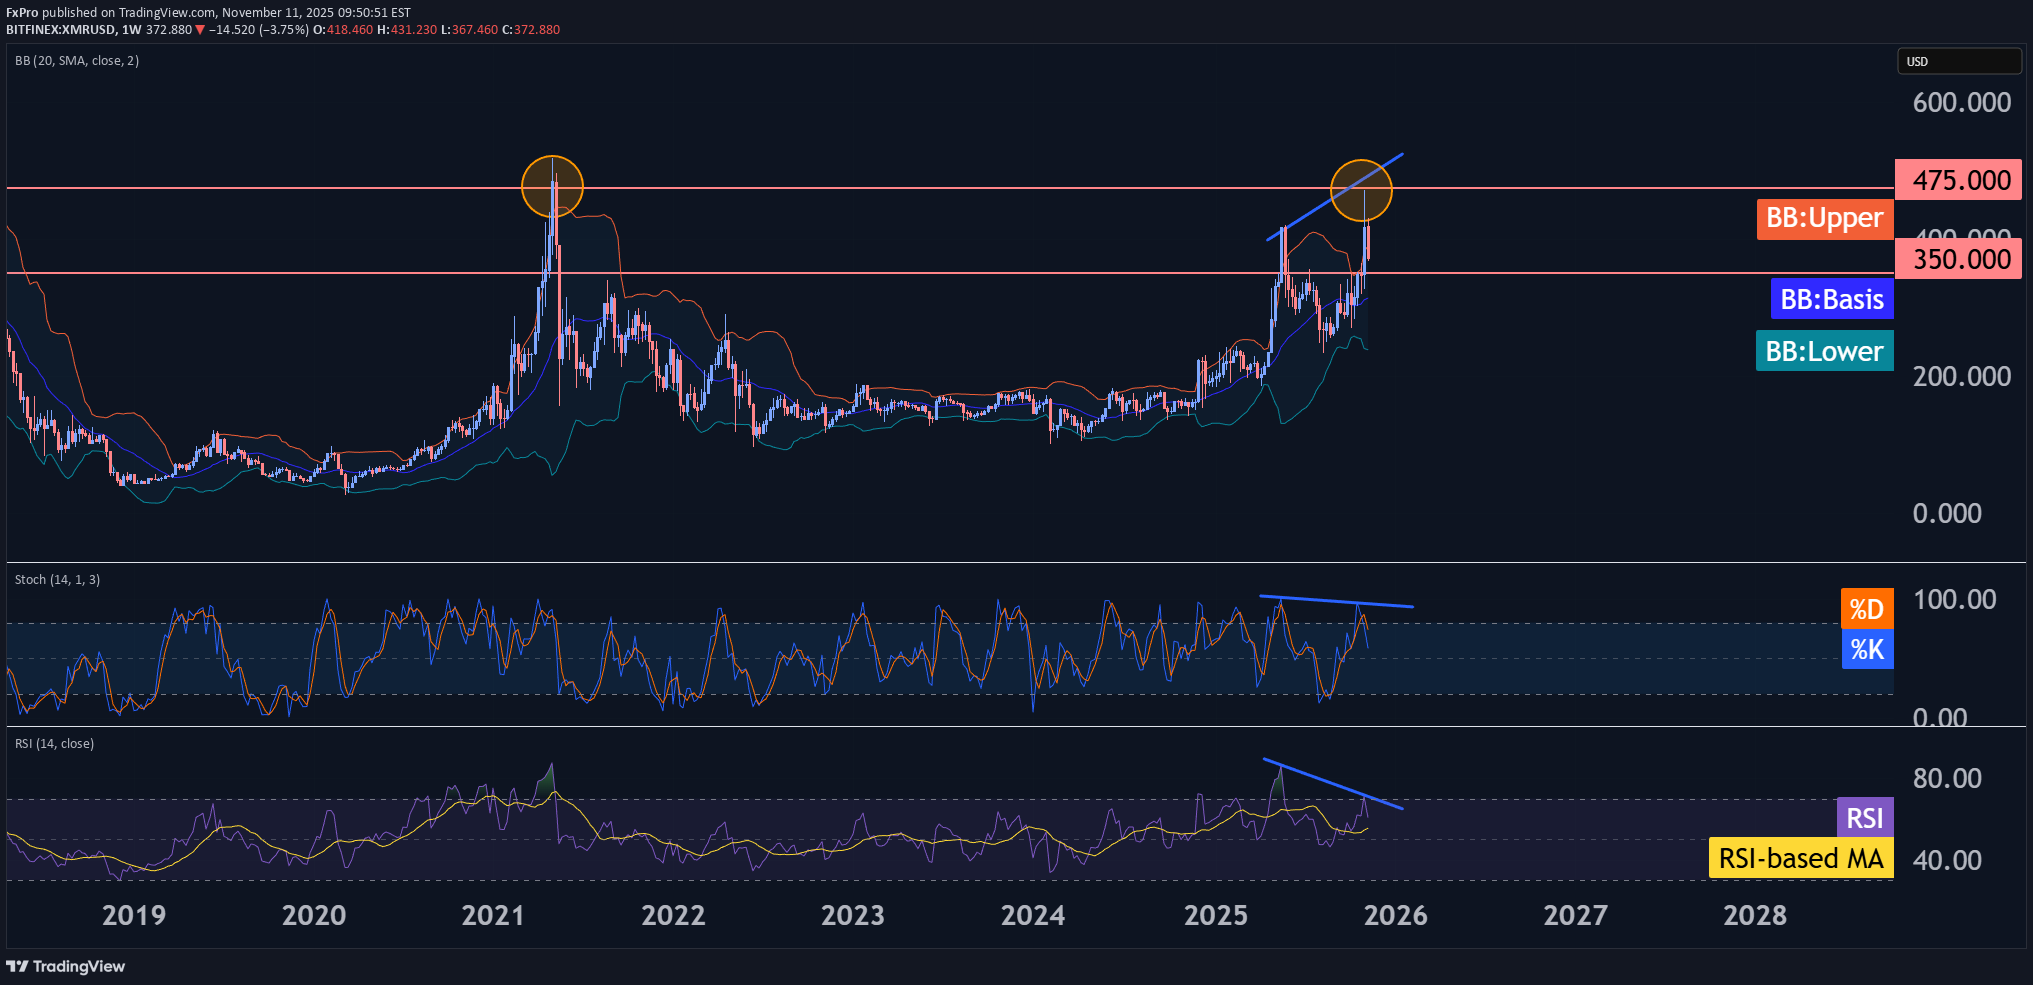Screen dimensions: 2033x985
Task: Select the BB:Basis blue label
Action: pos(1831,300)
